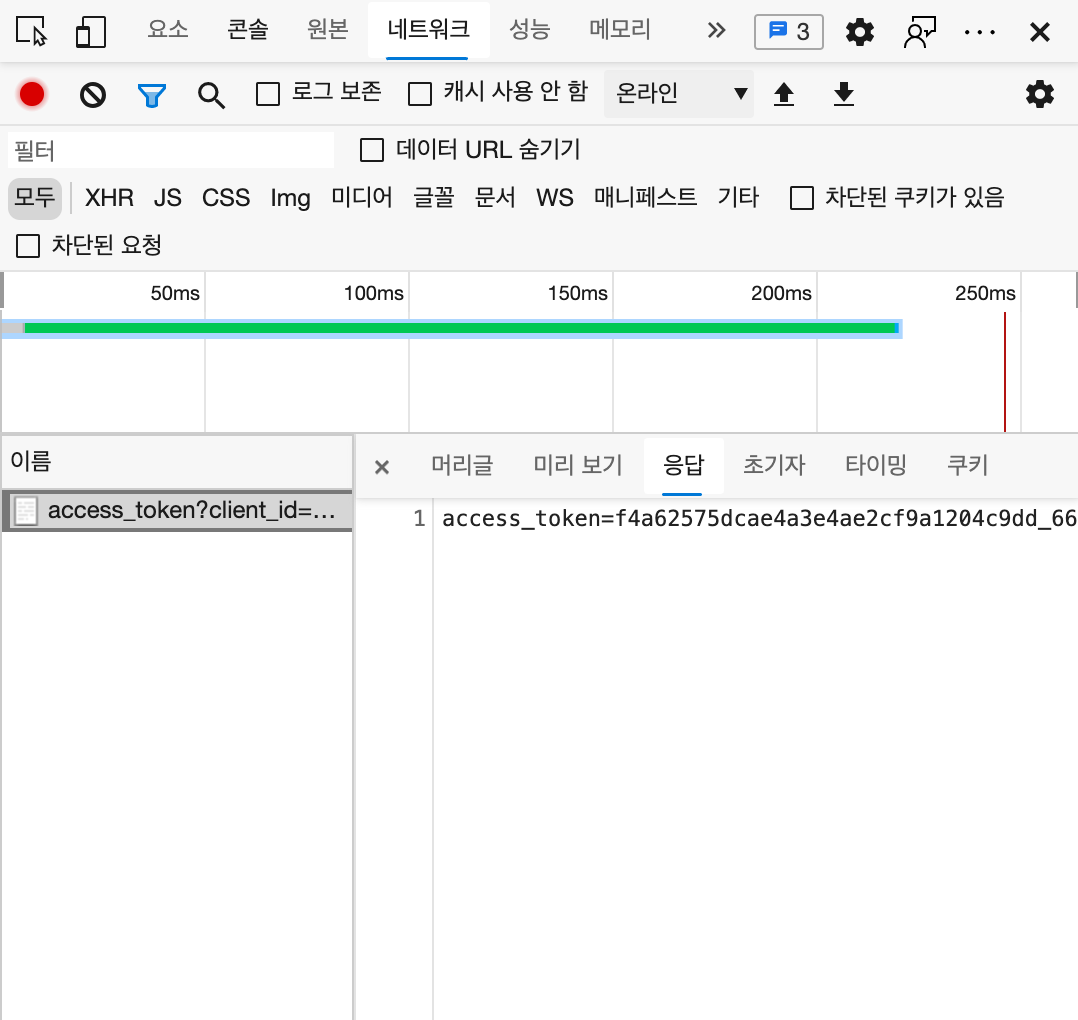Open the 3 issues badge
Screen dimensions: 1078x1020
click(x=789, y=32)
